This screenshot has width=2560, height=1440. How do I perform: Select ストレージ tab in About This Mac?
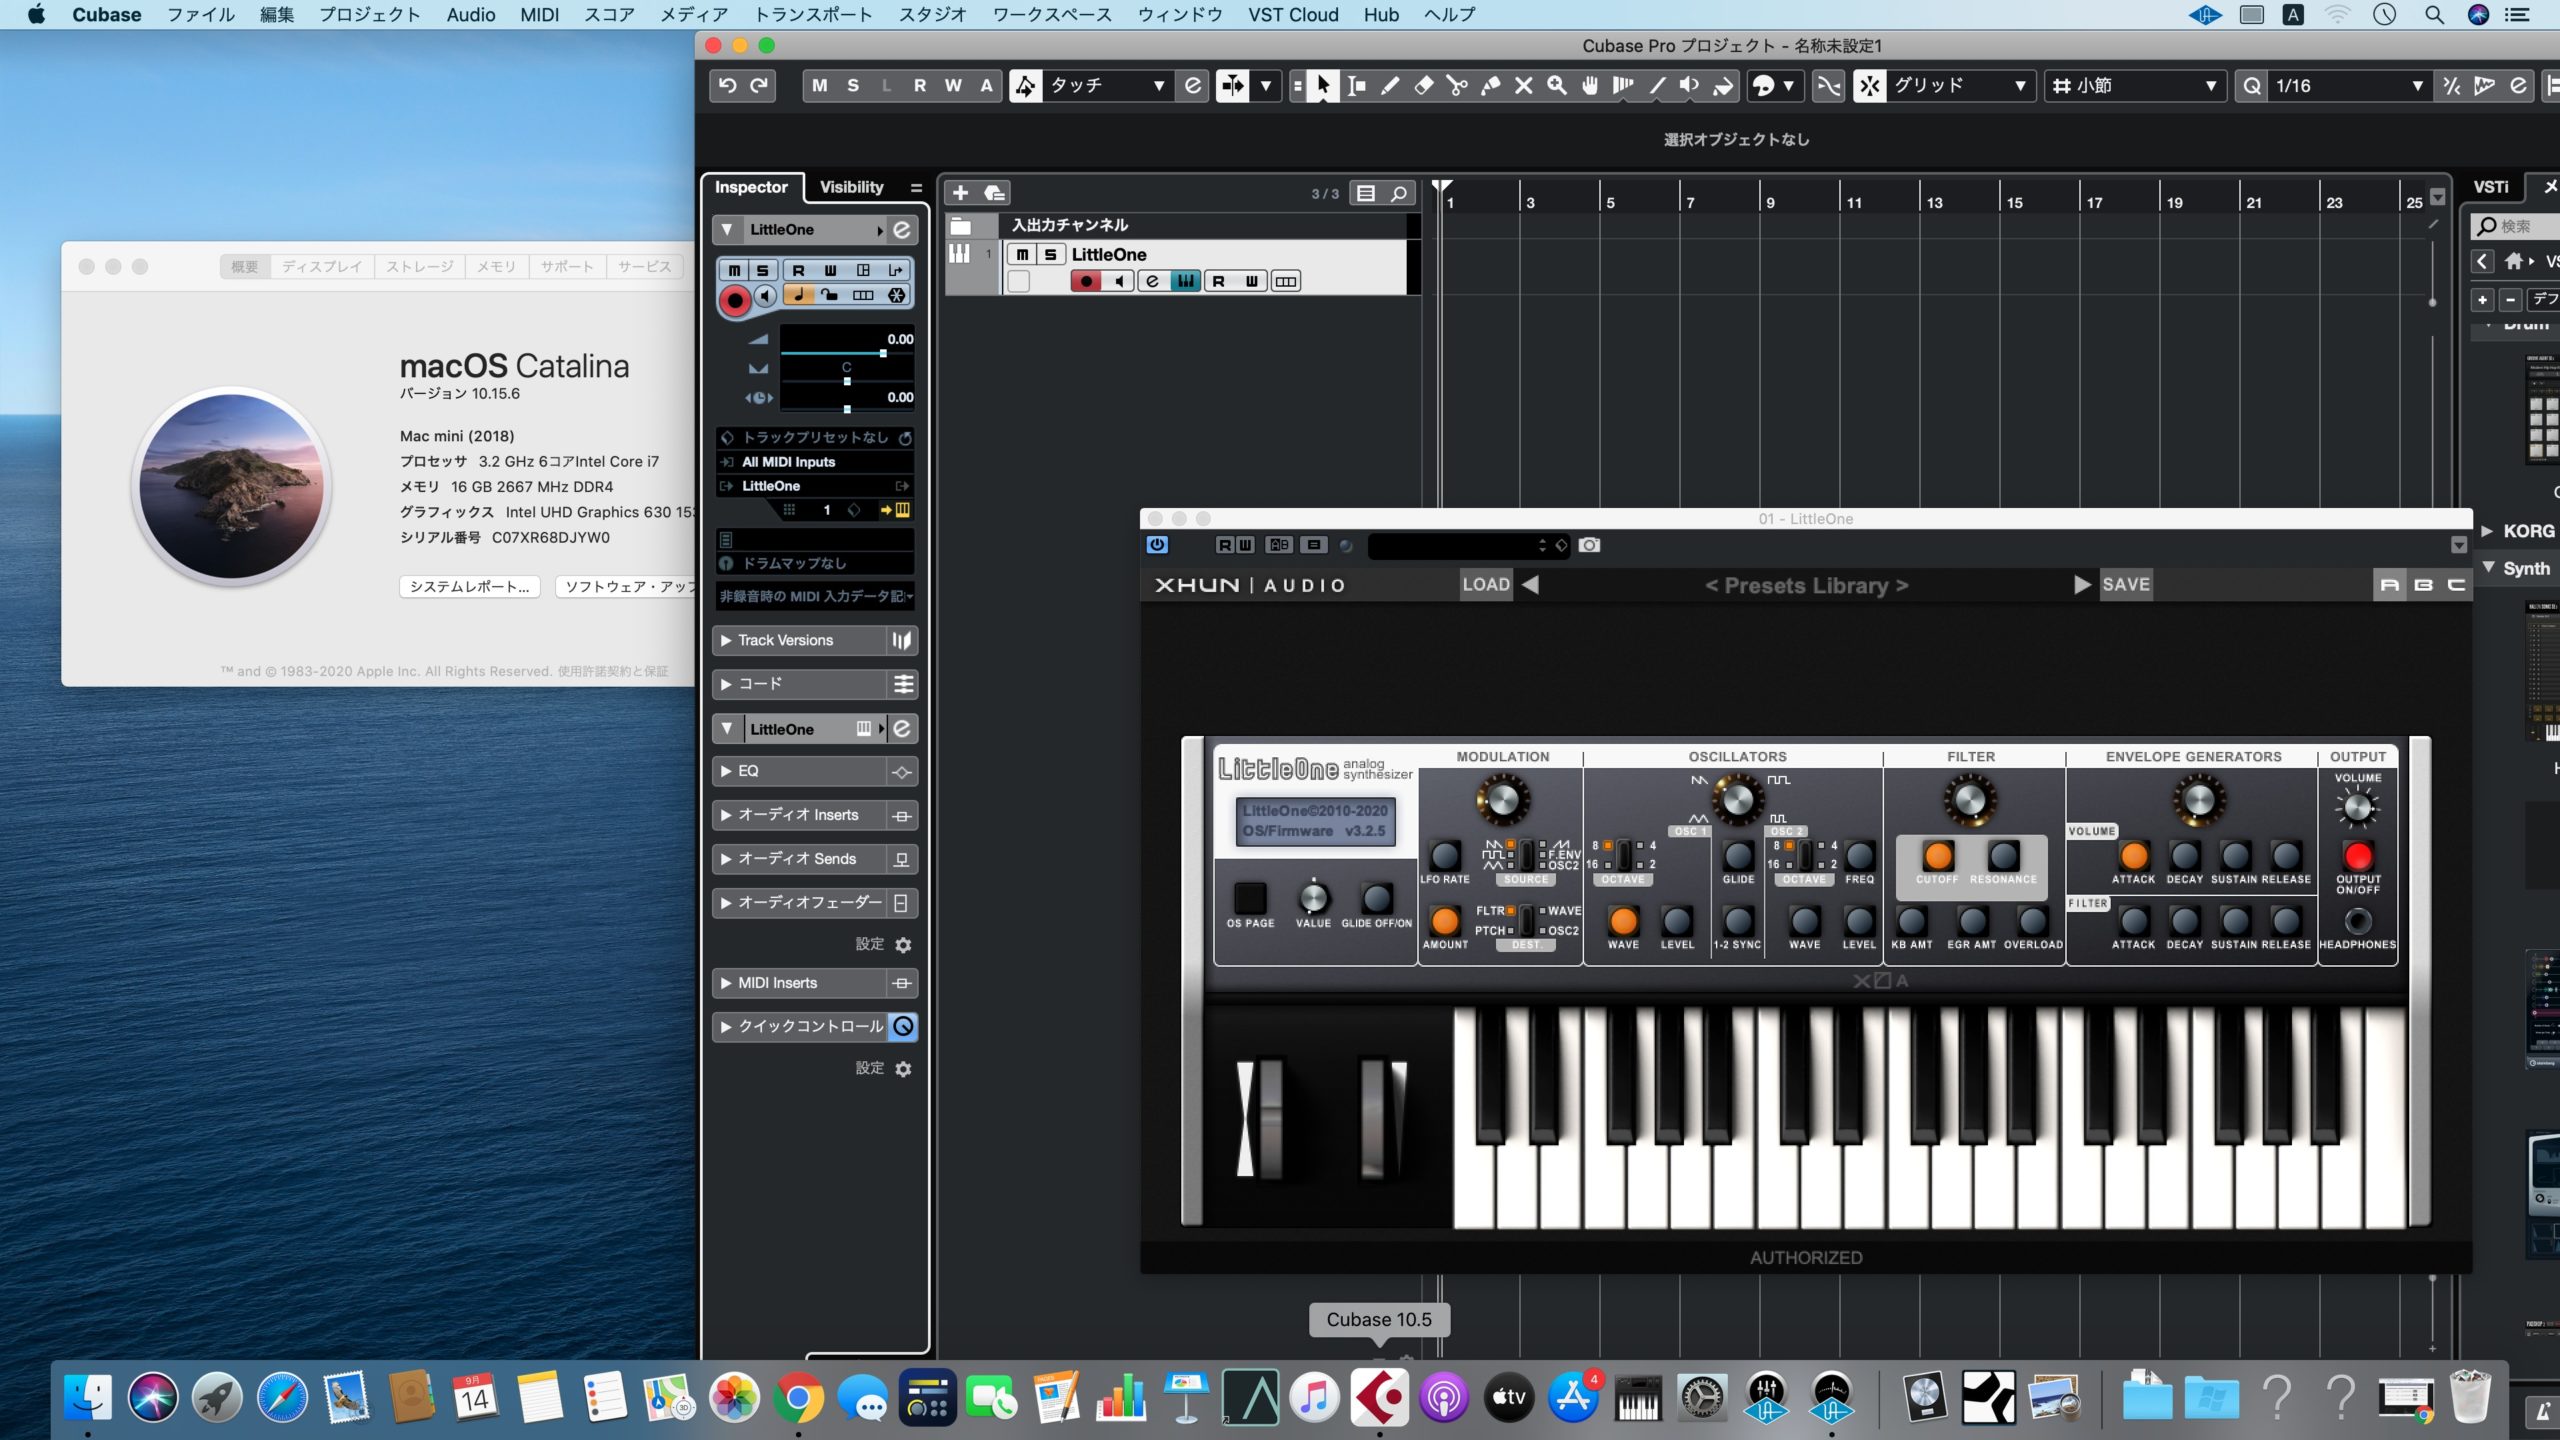[x=420, y=266]
